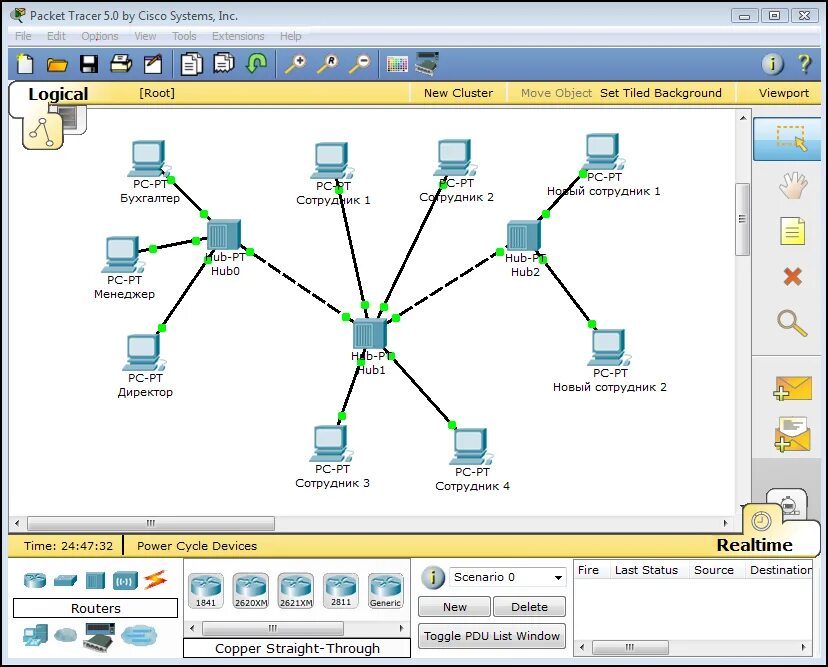Click Power Cycle Devices
The height and width of the screenshot is (667, 828).
coord(197,546)
